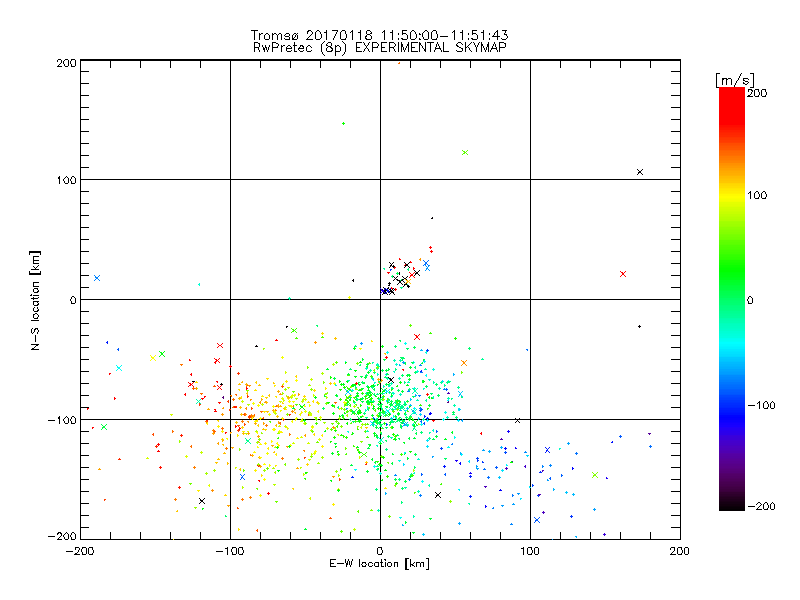The height and width of the screenshot is (600, 800).
Task: Click the x-axis '200' tick label
Action: (680, 551)
